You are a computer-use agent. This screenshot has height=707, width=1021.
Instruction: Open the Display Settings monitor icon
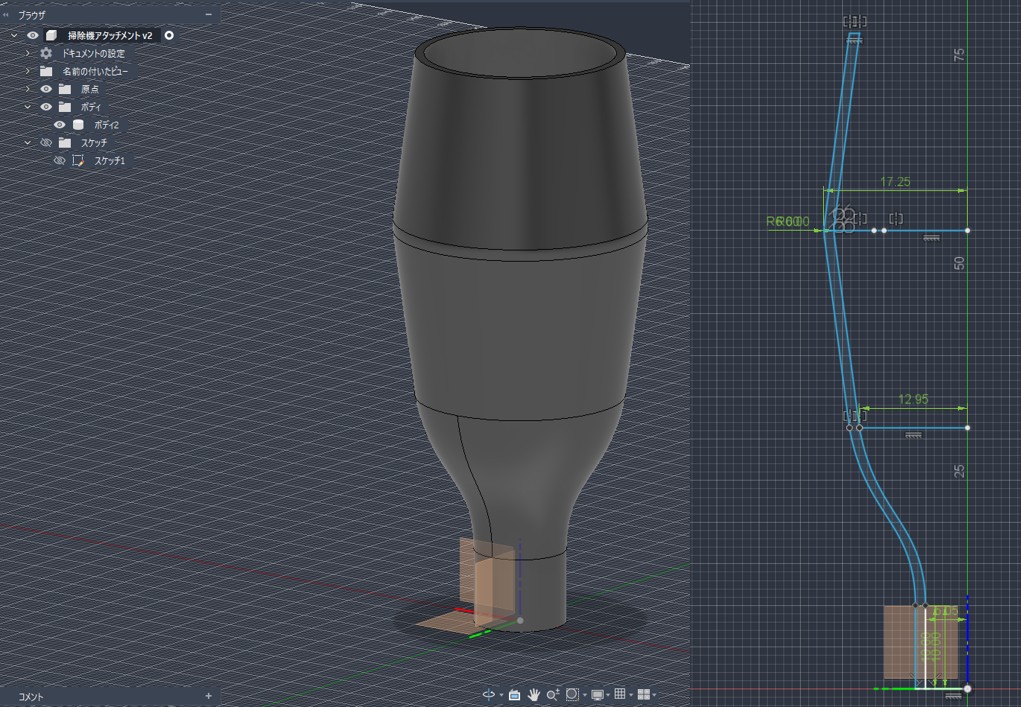(x=597, y=695)
